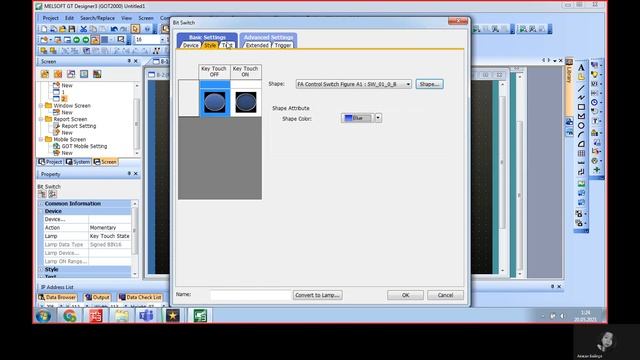
Task: Select the Arc drawing tool
Action: 581,134
